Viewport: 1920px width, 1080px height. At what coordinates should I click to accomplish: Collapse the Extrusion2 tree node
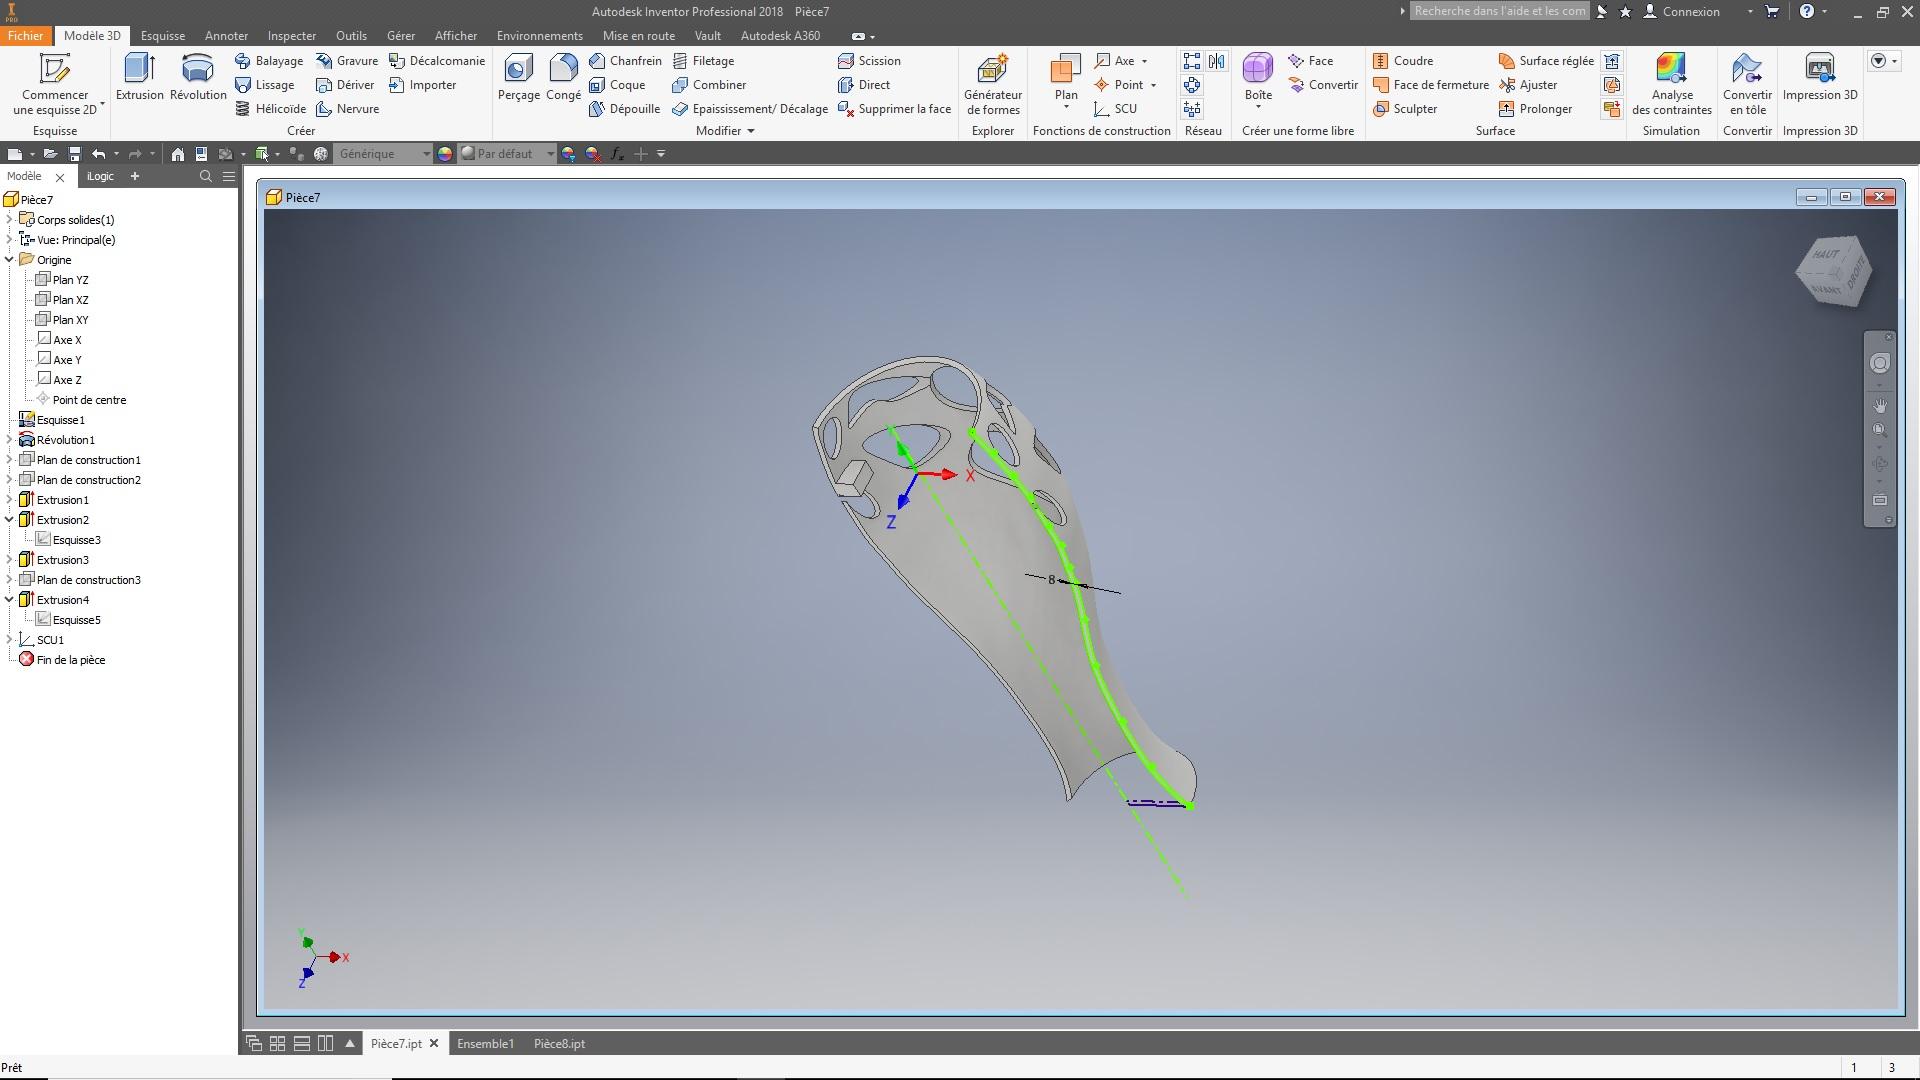click(x=10, y=520)
